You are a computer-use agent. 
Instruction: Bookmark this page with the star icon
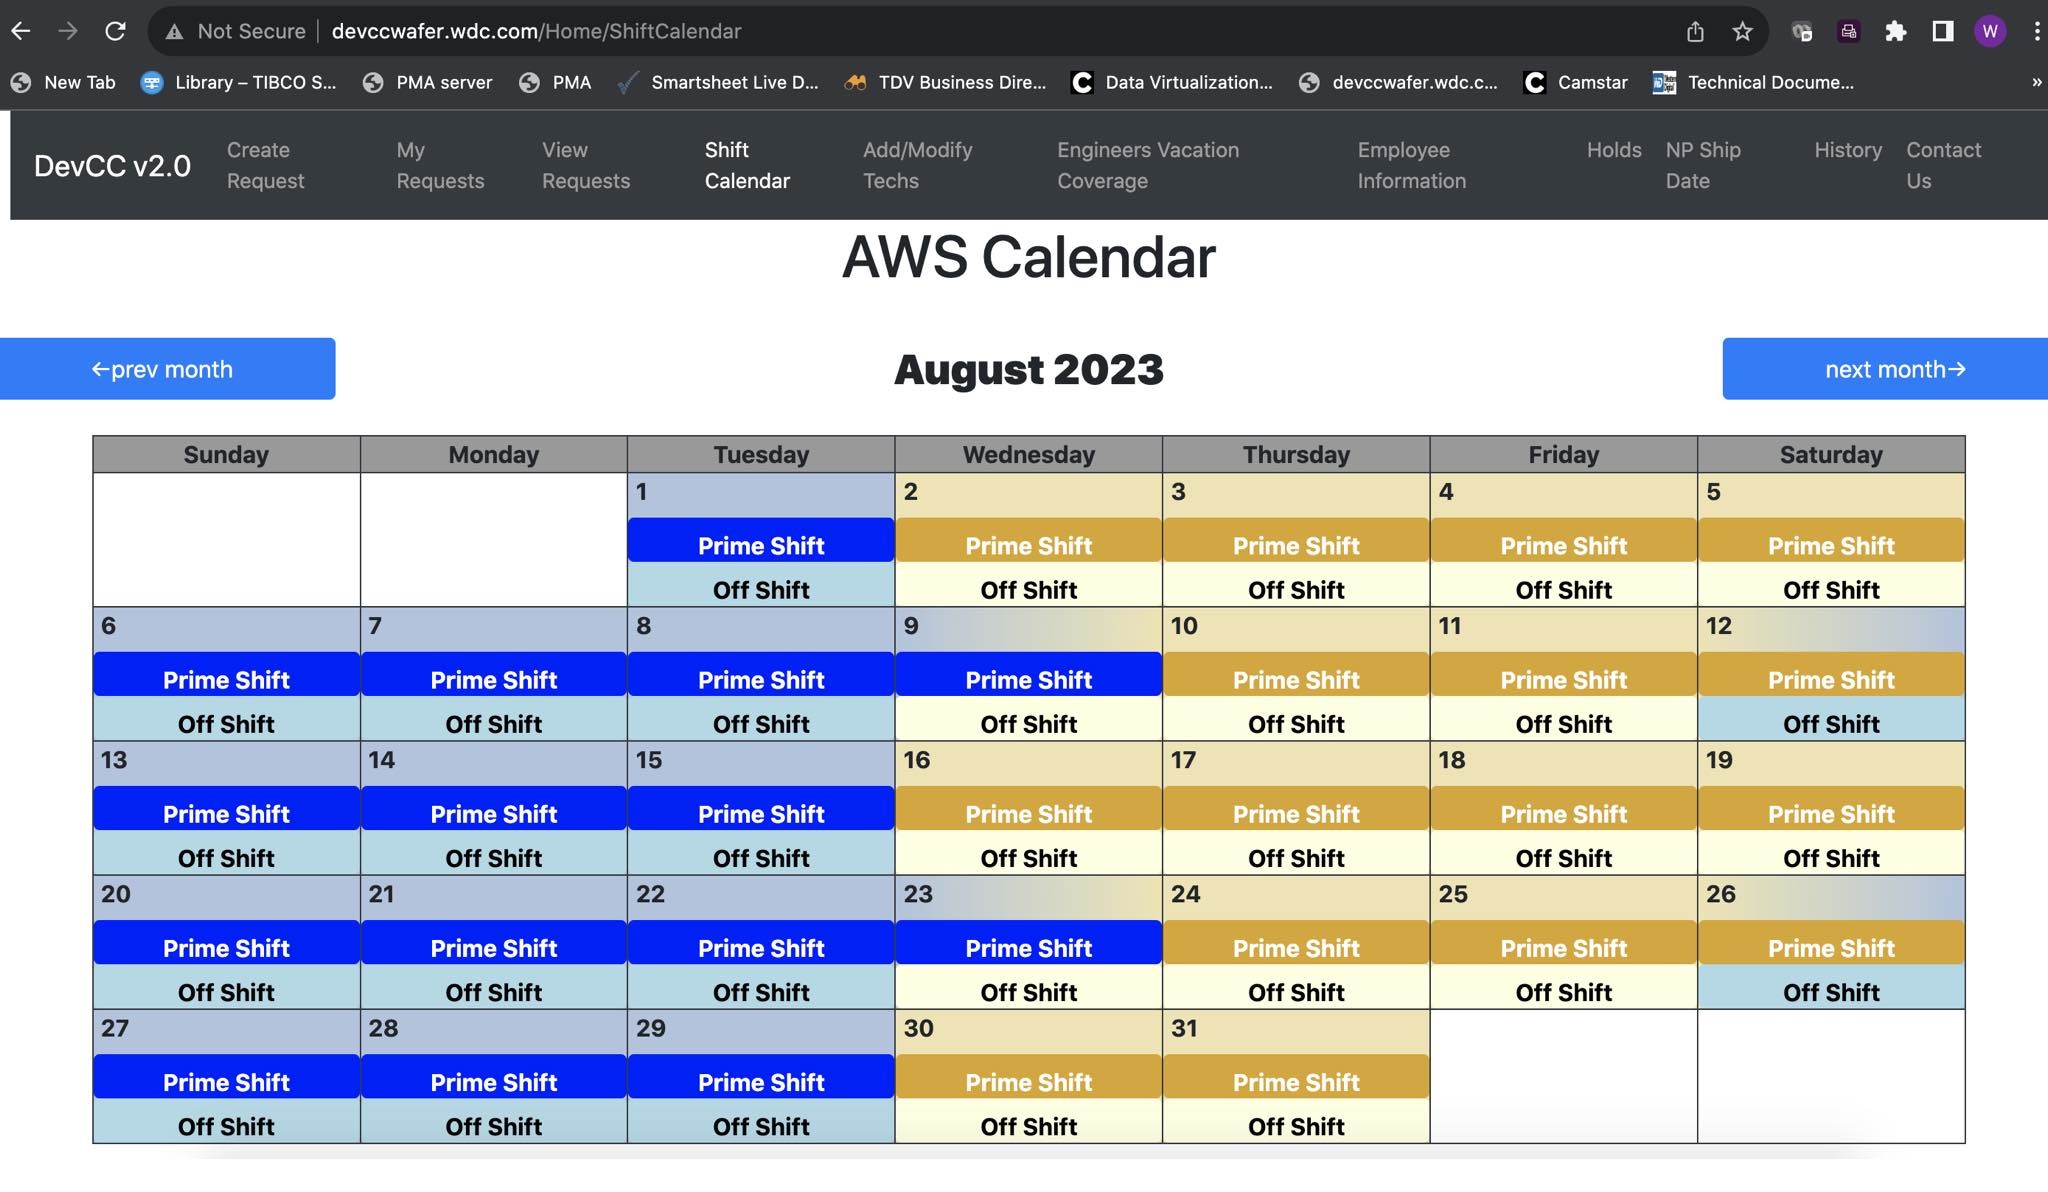click(1743, 32)
